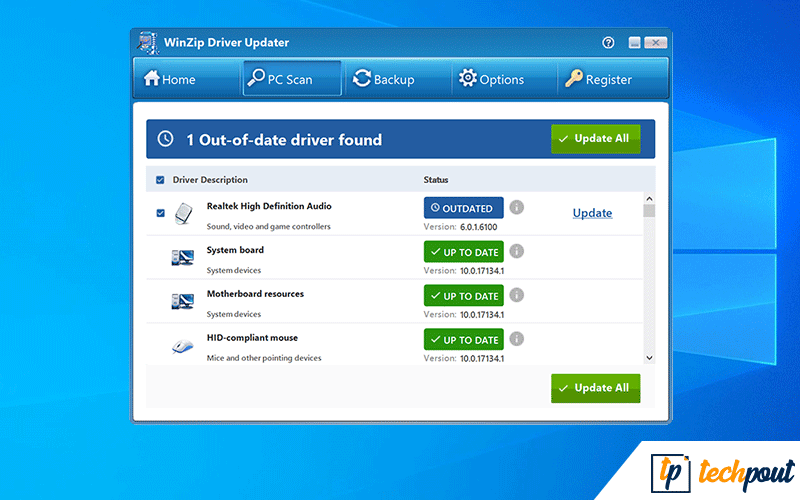Select the 'Realtek High Definition Audio' row title
The height and width of the screenshot is (500, 800).
[x=269, y=206]
